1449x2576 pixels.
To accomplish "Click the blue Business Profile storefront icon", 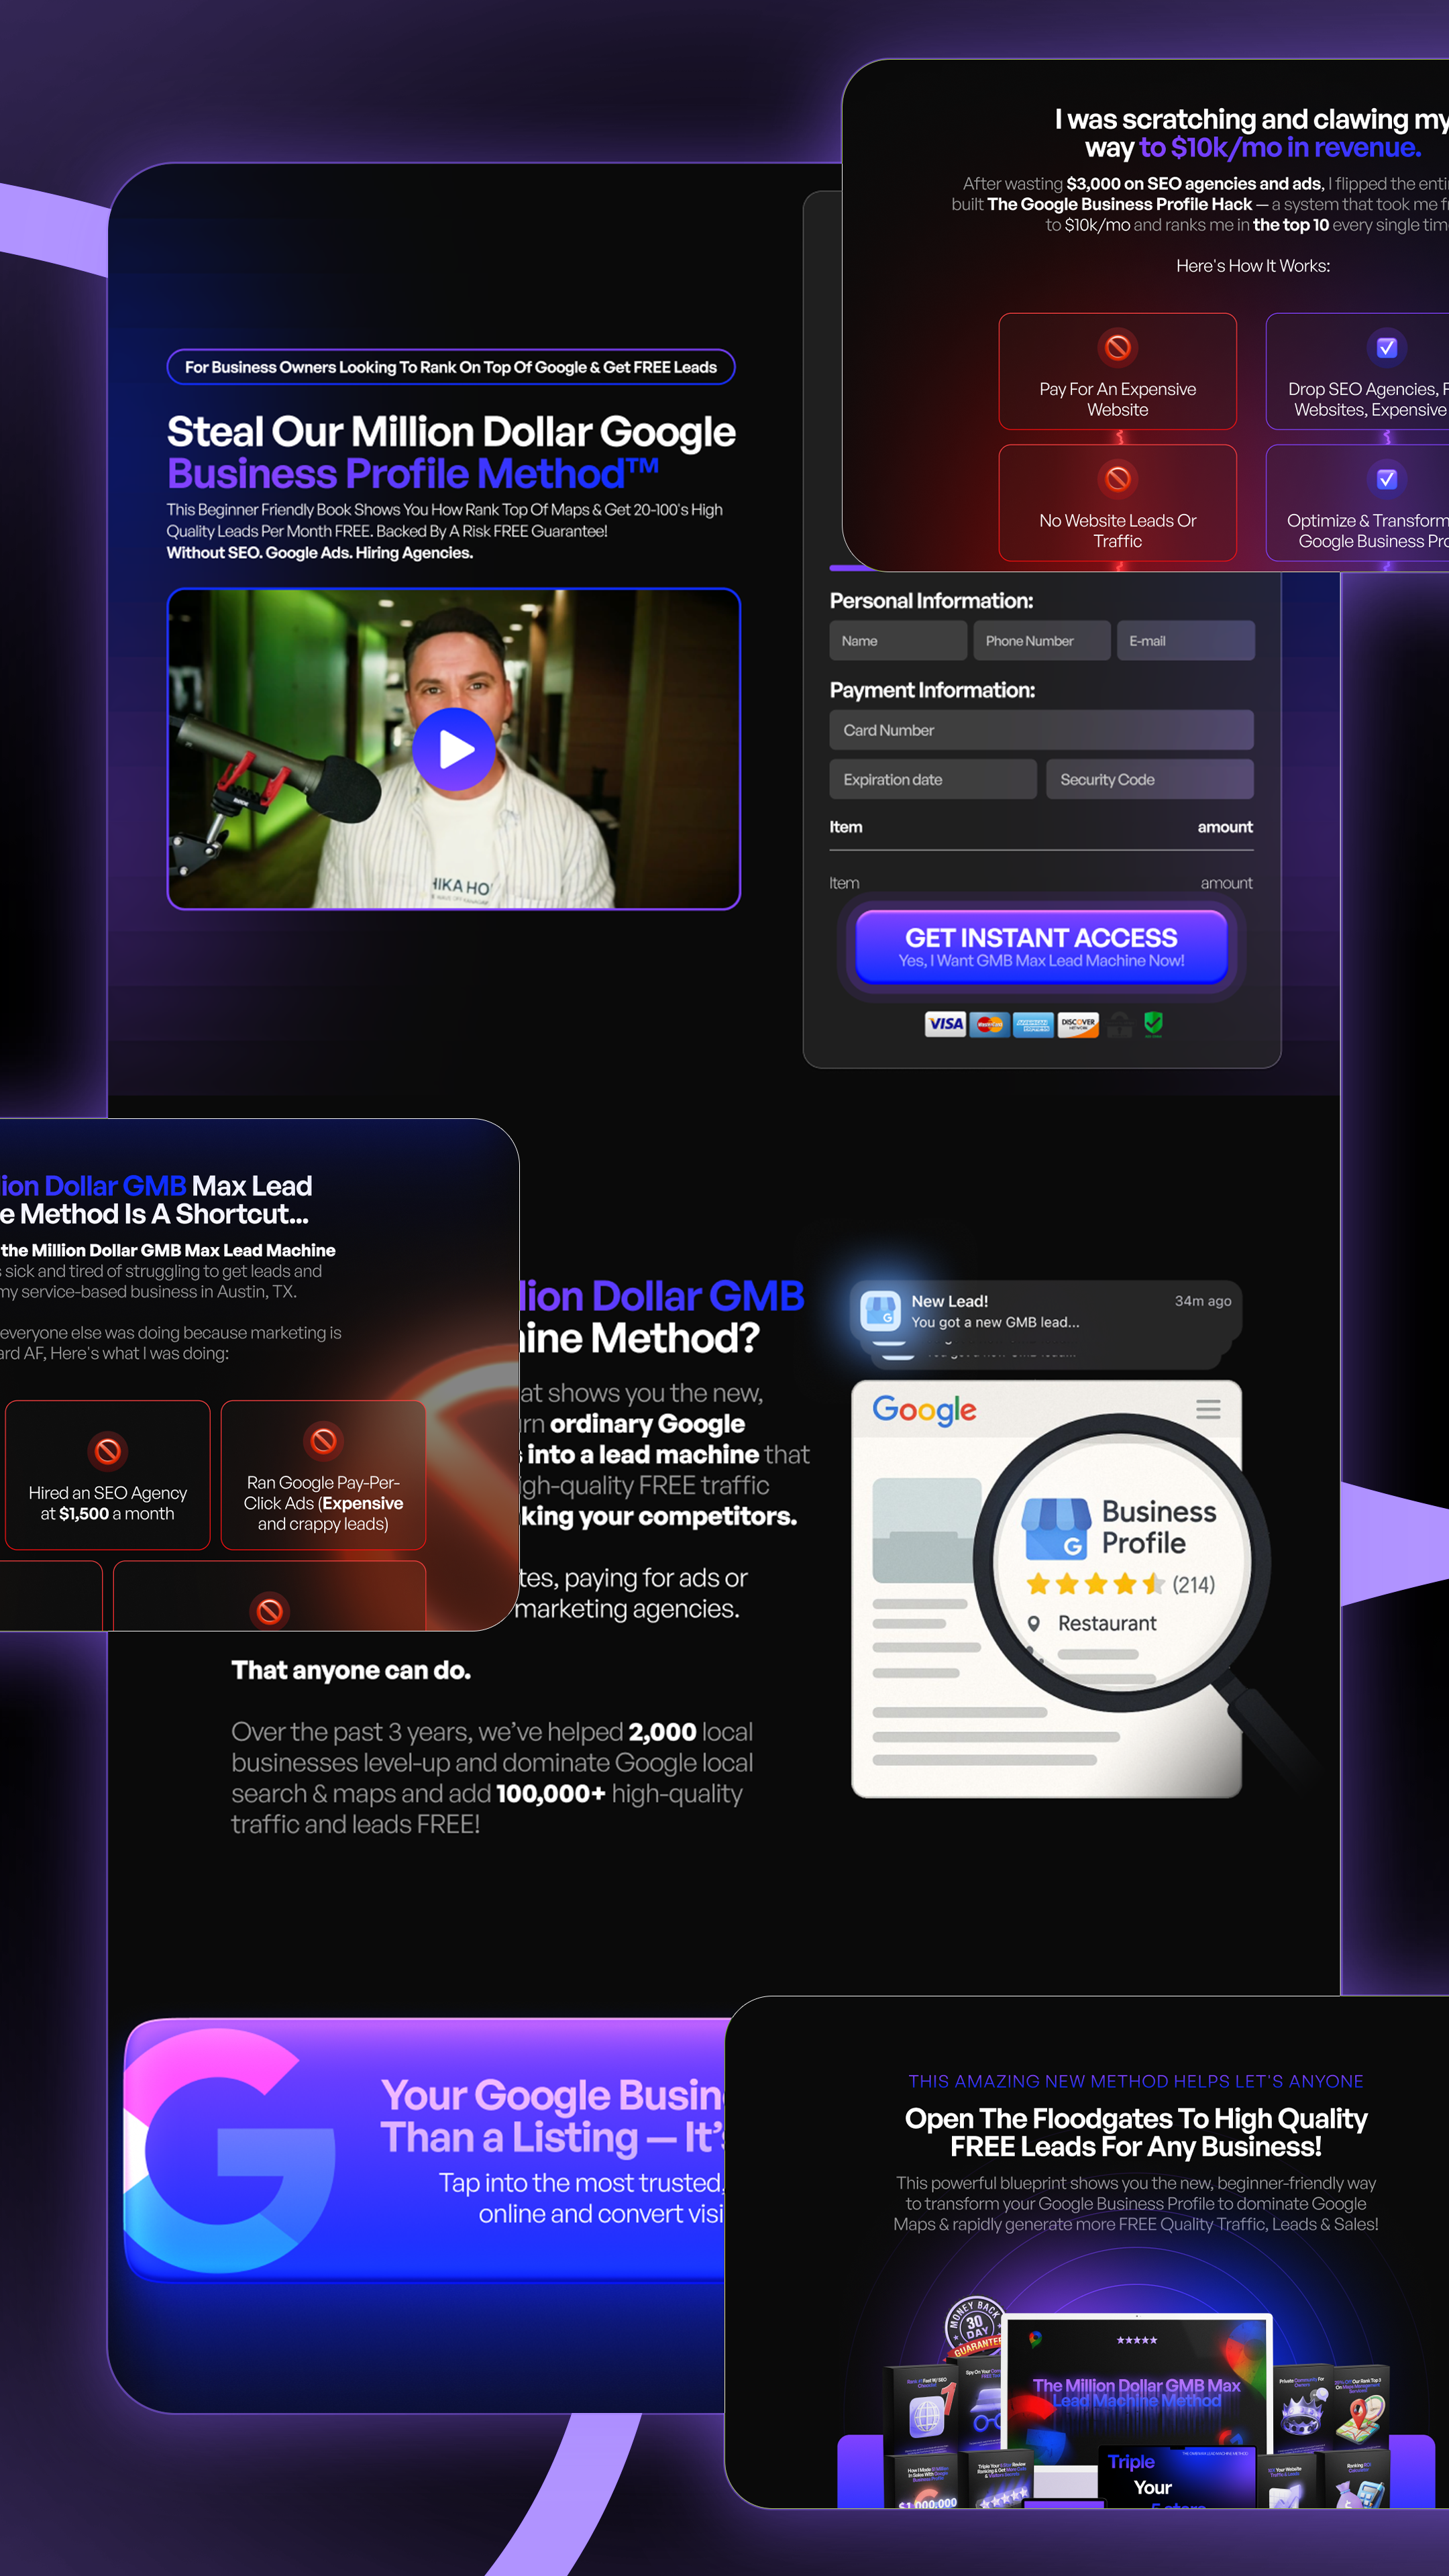I will coord(1056,1528).
